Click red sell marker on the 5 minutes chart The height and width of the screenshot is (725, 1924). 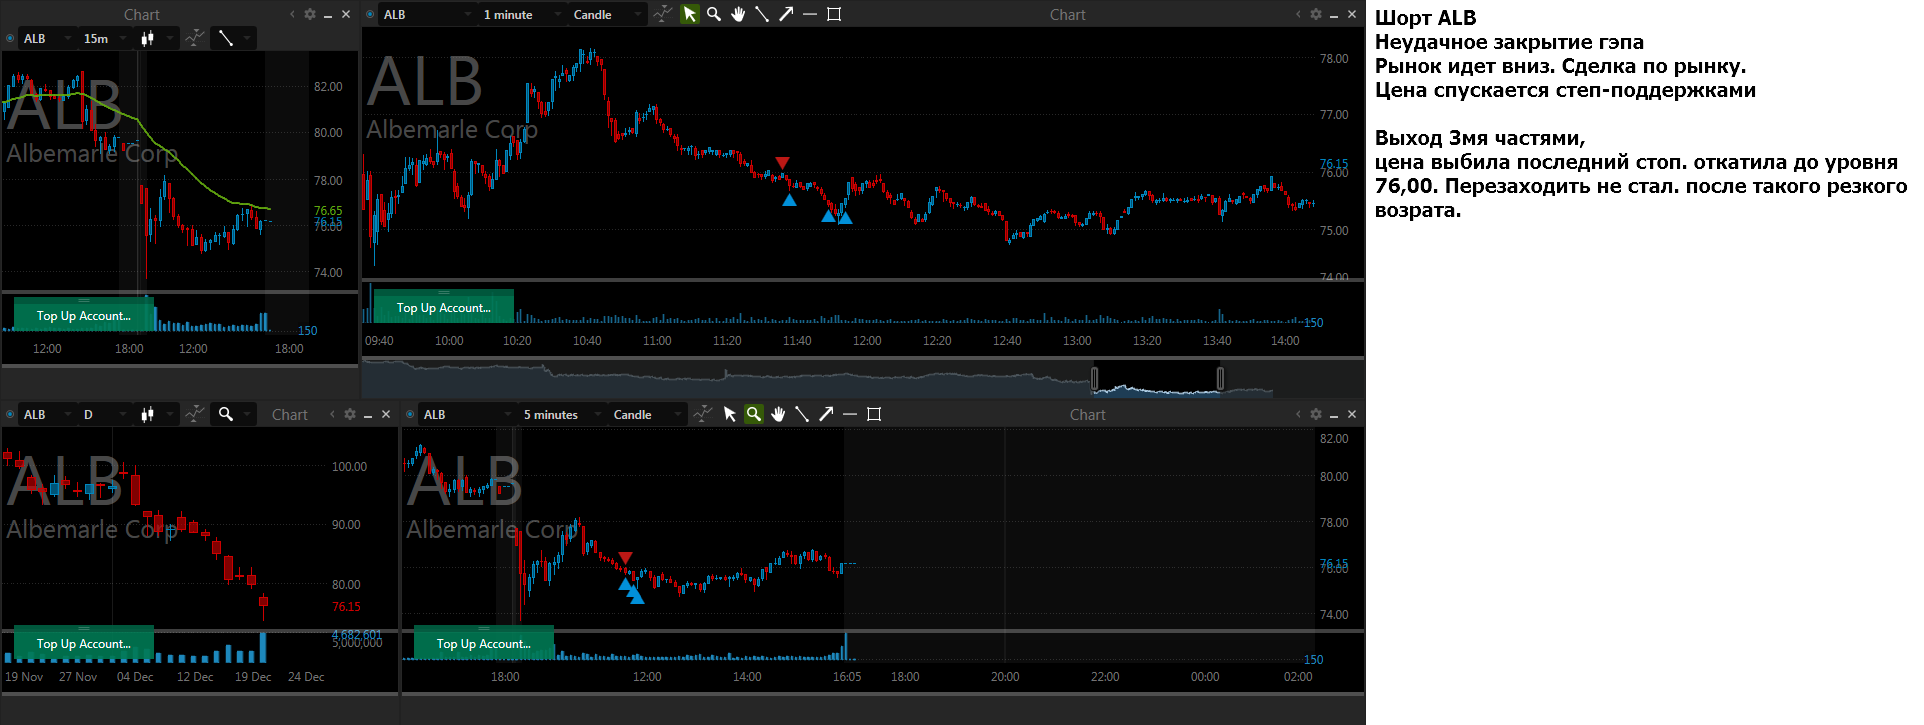tap(625, 558)
